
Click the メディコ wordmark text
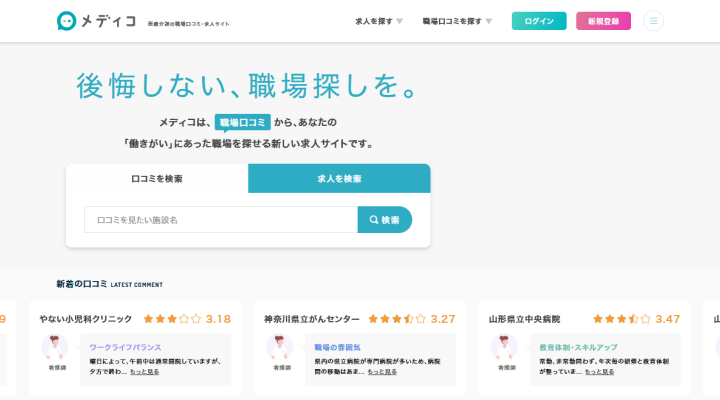coord(108,21)
